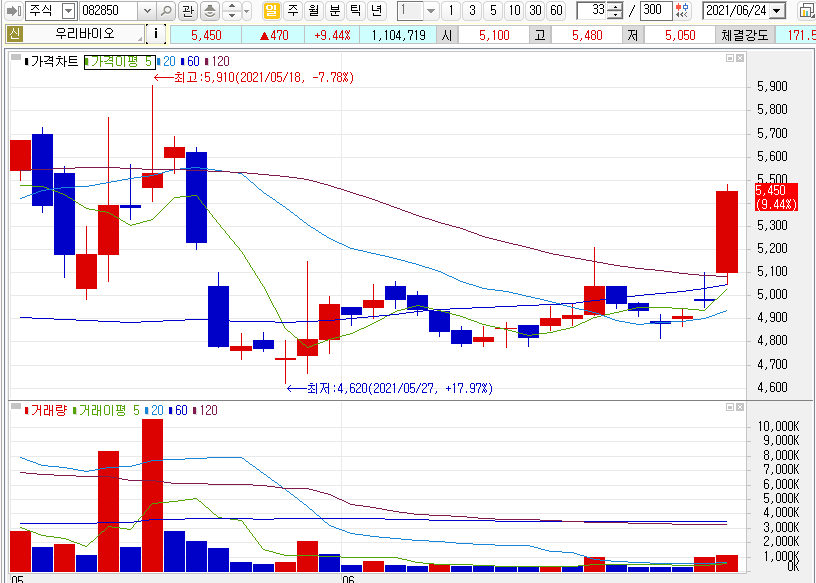Select the 가격이평 5 moving average legend
The width and height of the screenshot is (816, 583).
120,61
